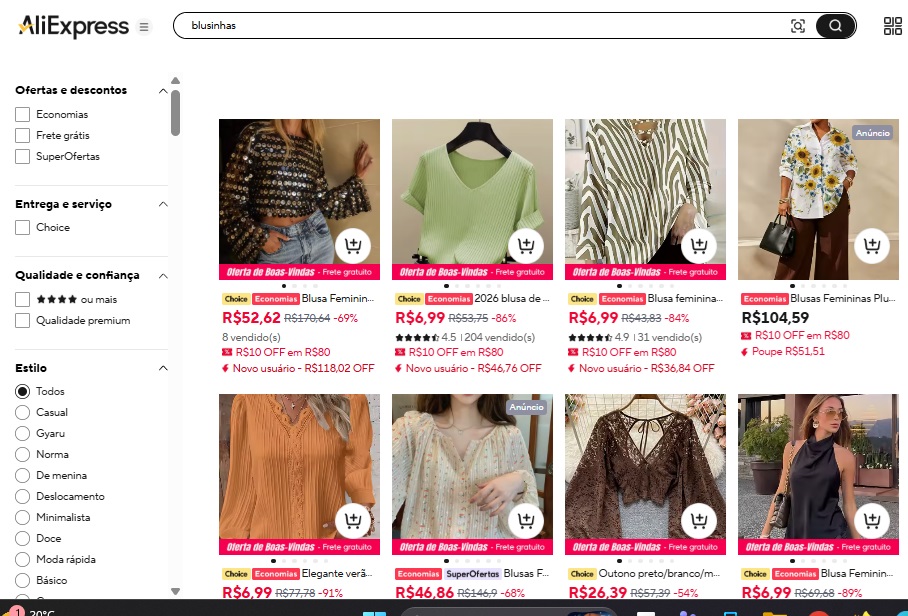Check the Choice delivery filter

tap(23, 228)
